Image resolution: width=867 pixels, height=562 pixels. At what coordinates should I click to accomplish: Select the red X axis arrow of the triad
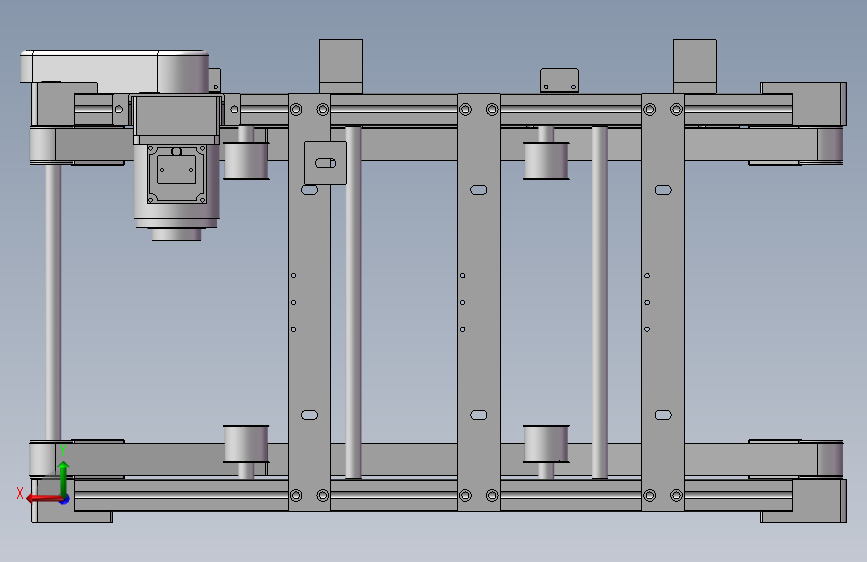(x=43, y=498)
